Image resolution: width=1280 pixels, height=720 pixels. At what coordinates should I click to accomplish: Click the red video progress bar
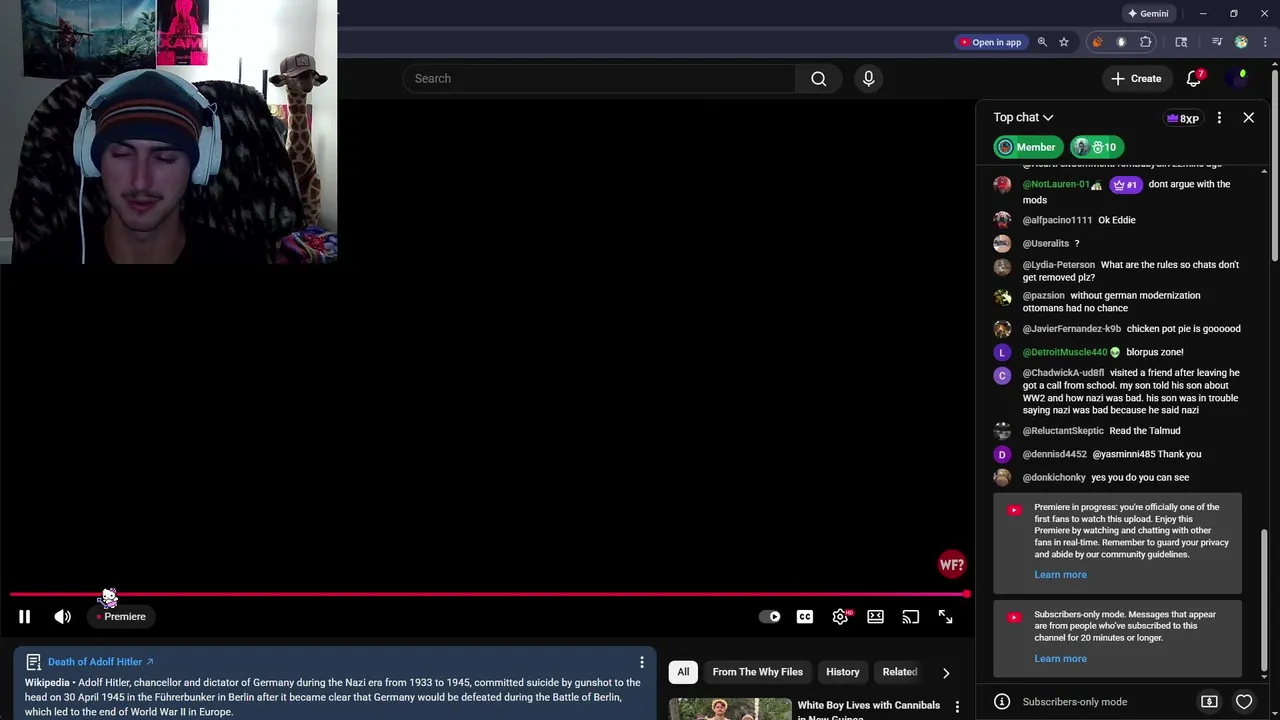tap(488, 594)
